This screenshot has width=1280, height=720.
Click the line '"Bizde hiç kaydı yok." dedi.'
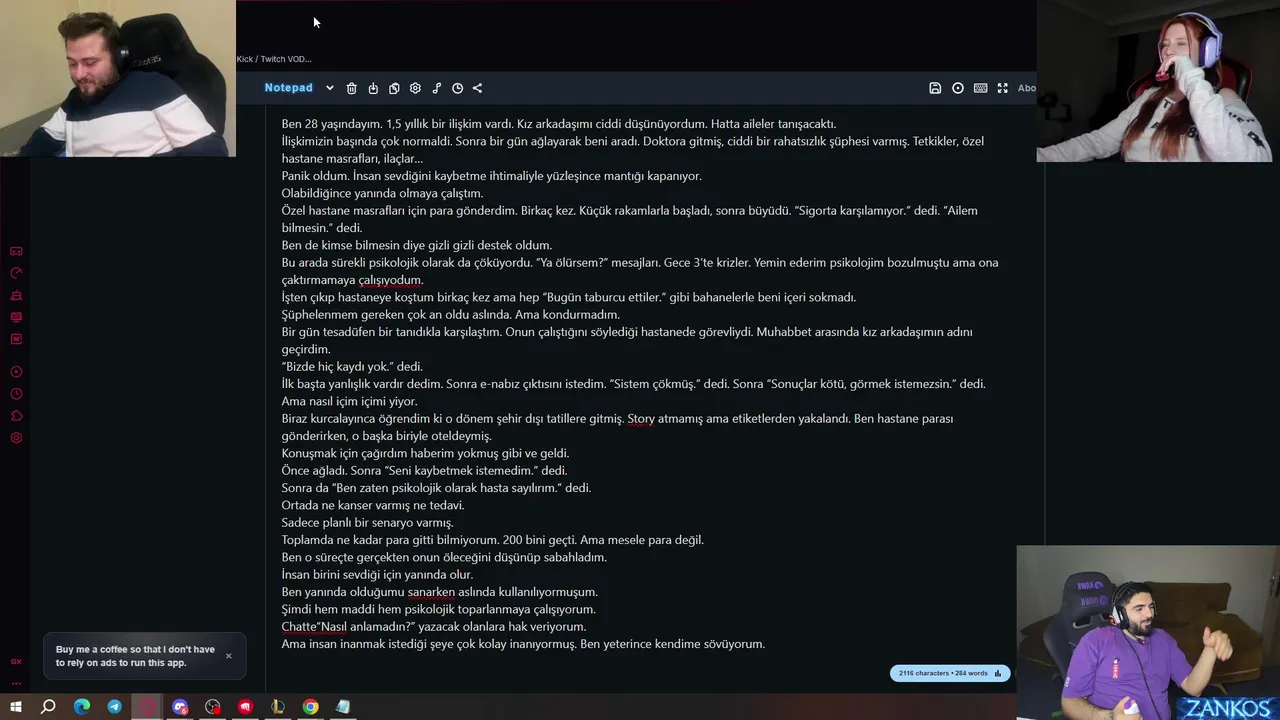point(352,367)
